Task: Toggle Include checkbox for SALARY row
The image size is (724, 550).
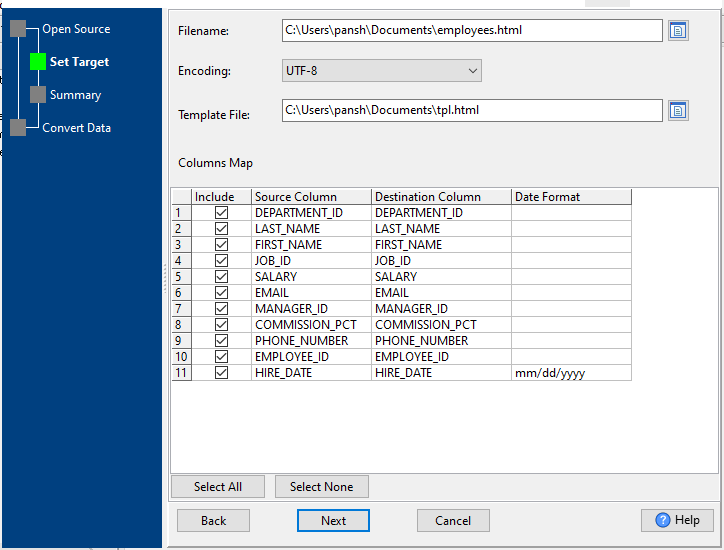Action: coord(221,277)
